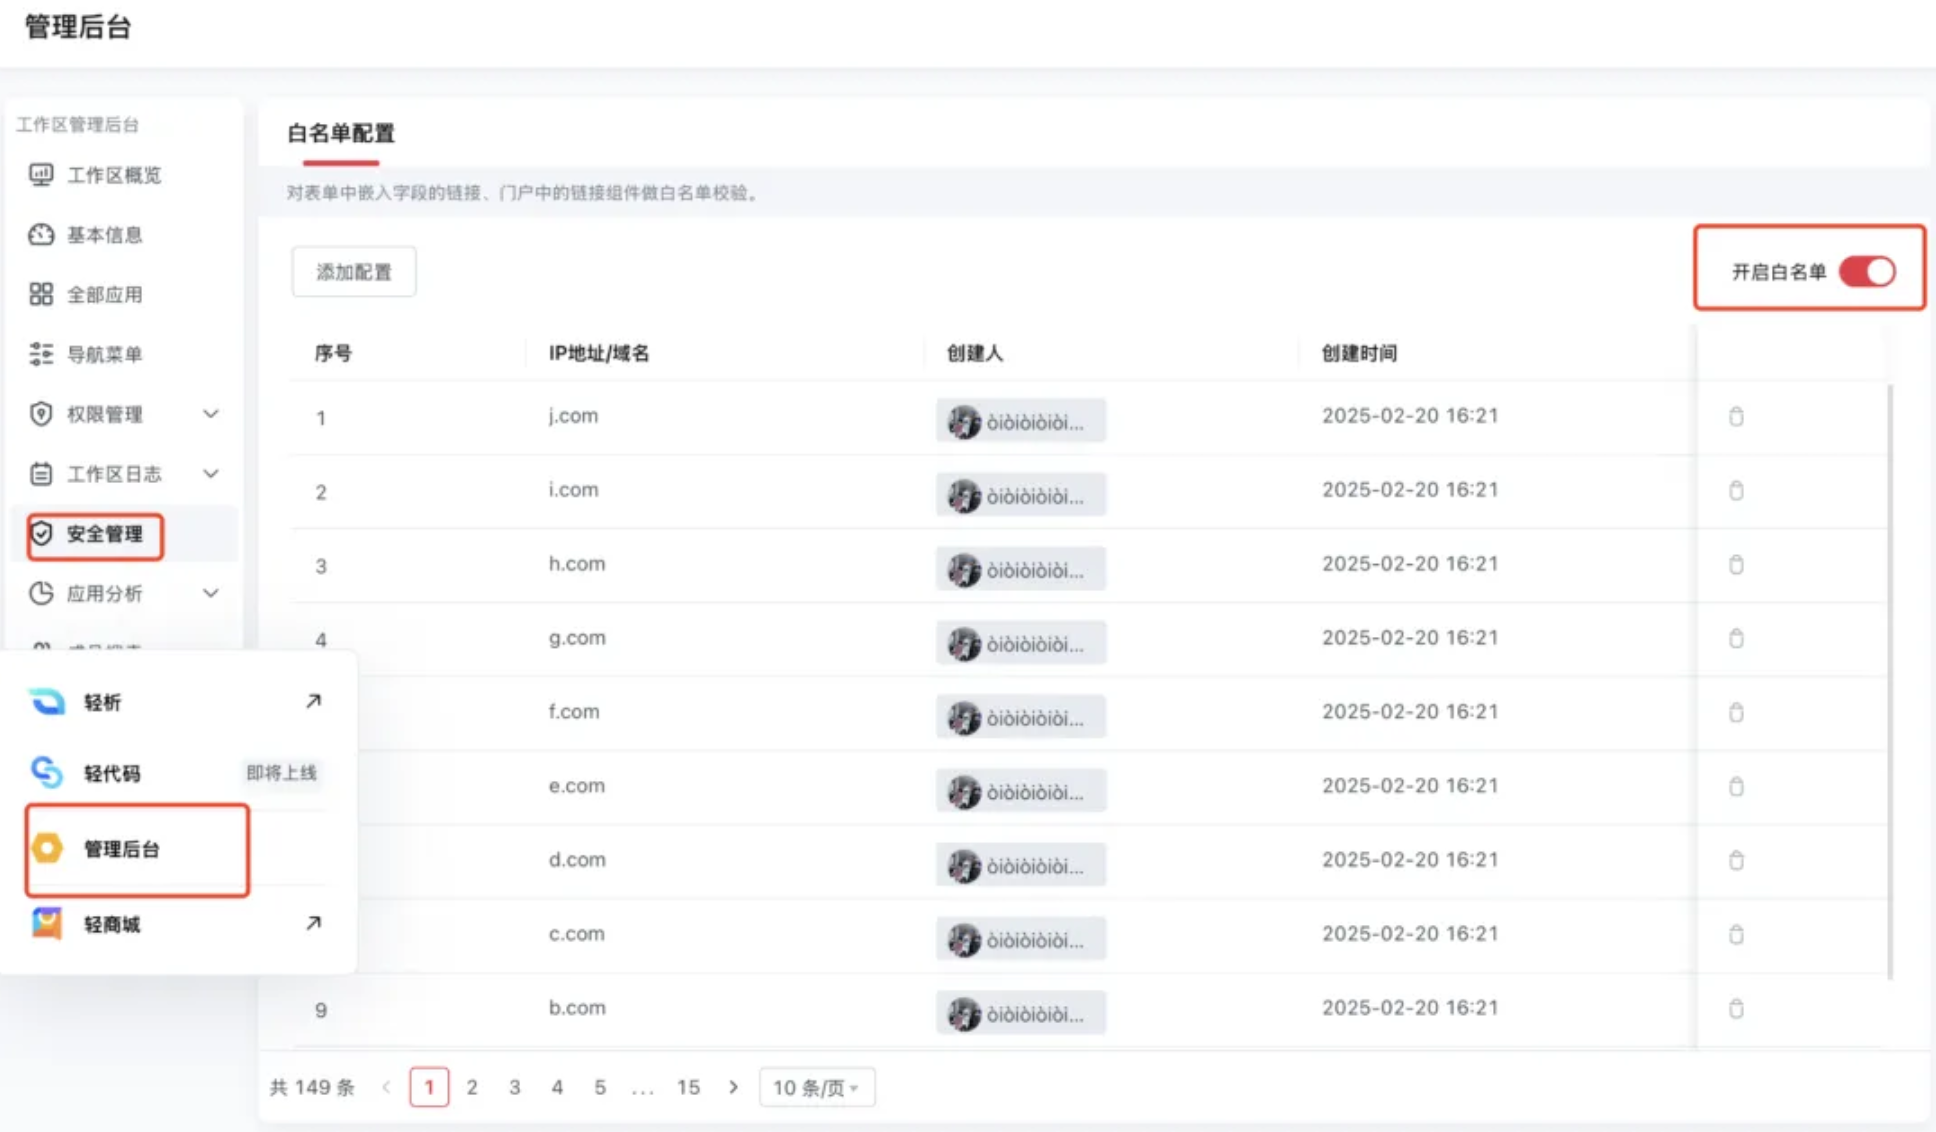The width and height of the screenshot is (1936, 1132).
Task: Go to next page with arrow
Action: point(733,1087)
